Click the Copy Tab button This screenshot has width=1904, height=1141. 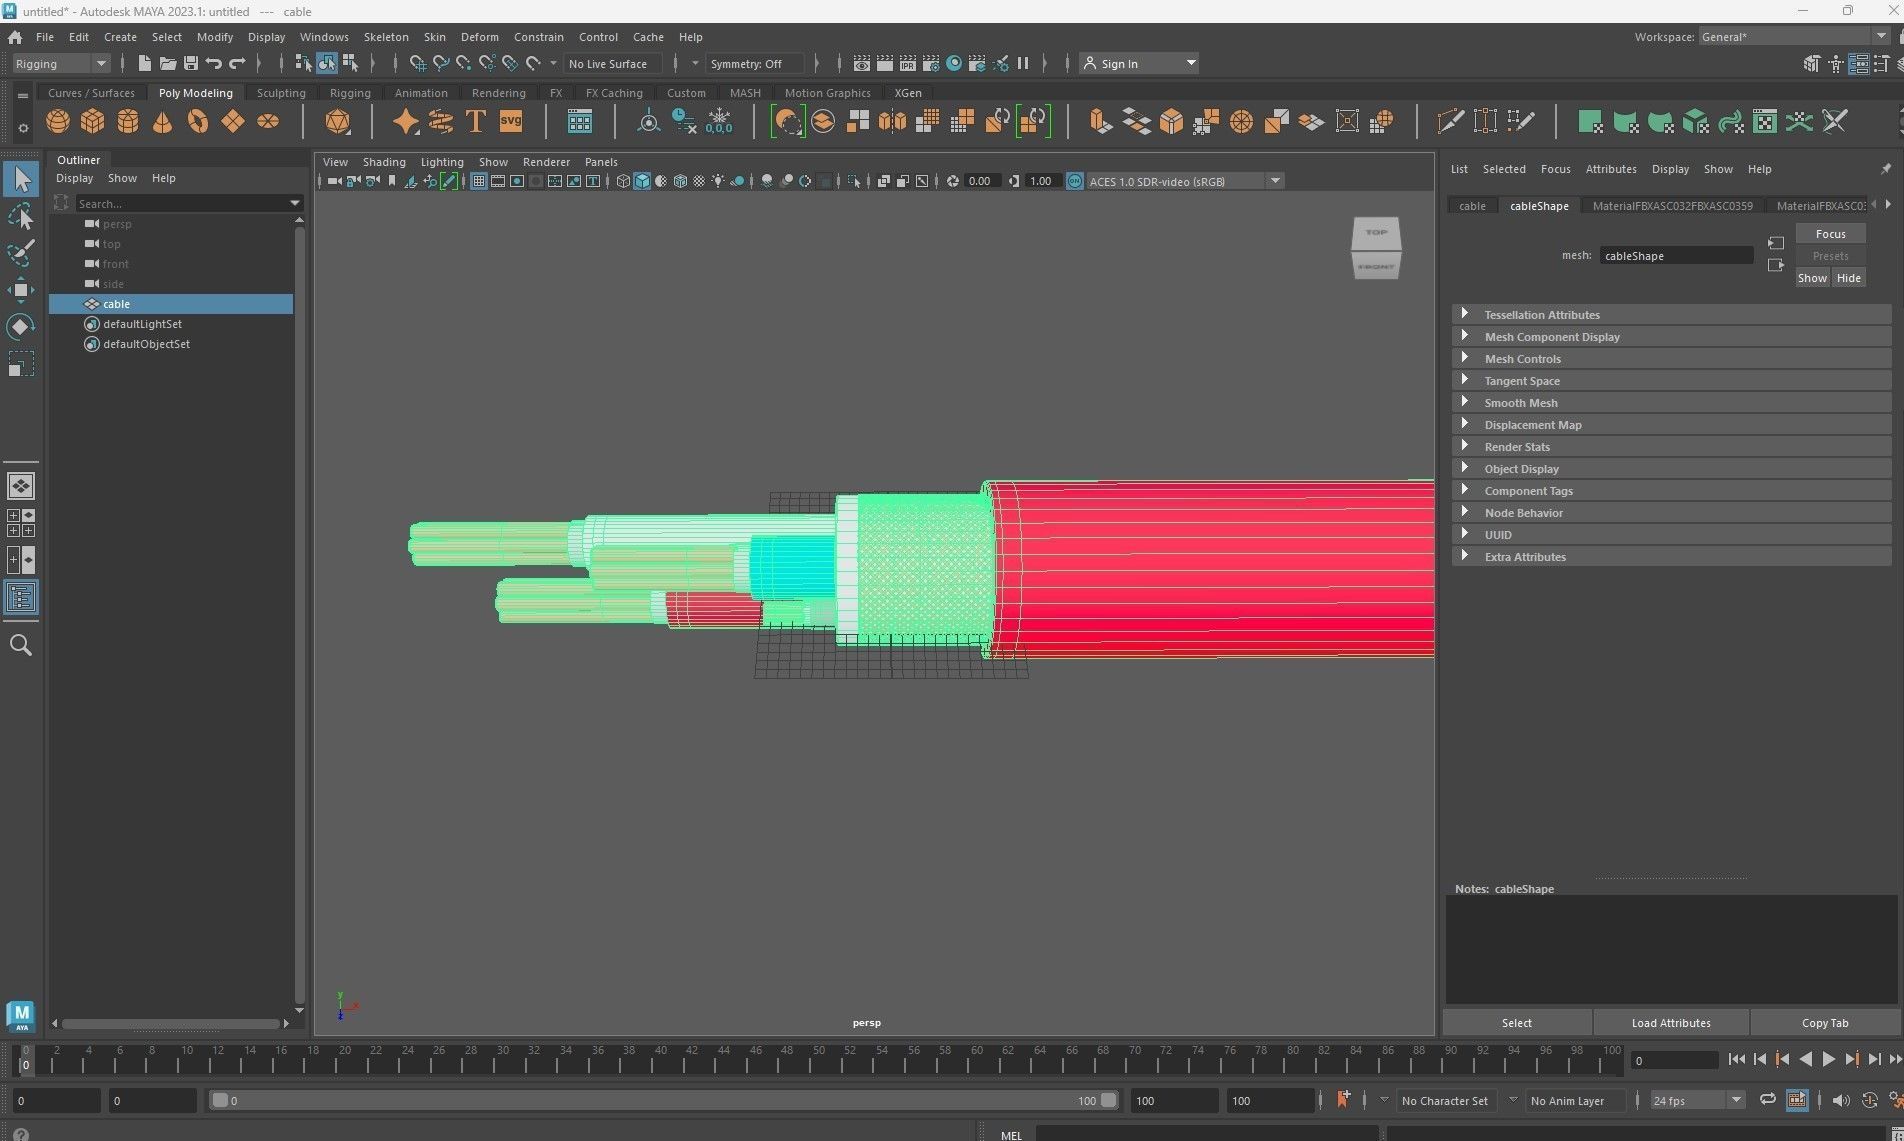(1825, 1022)
